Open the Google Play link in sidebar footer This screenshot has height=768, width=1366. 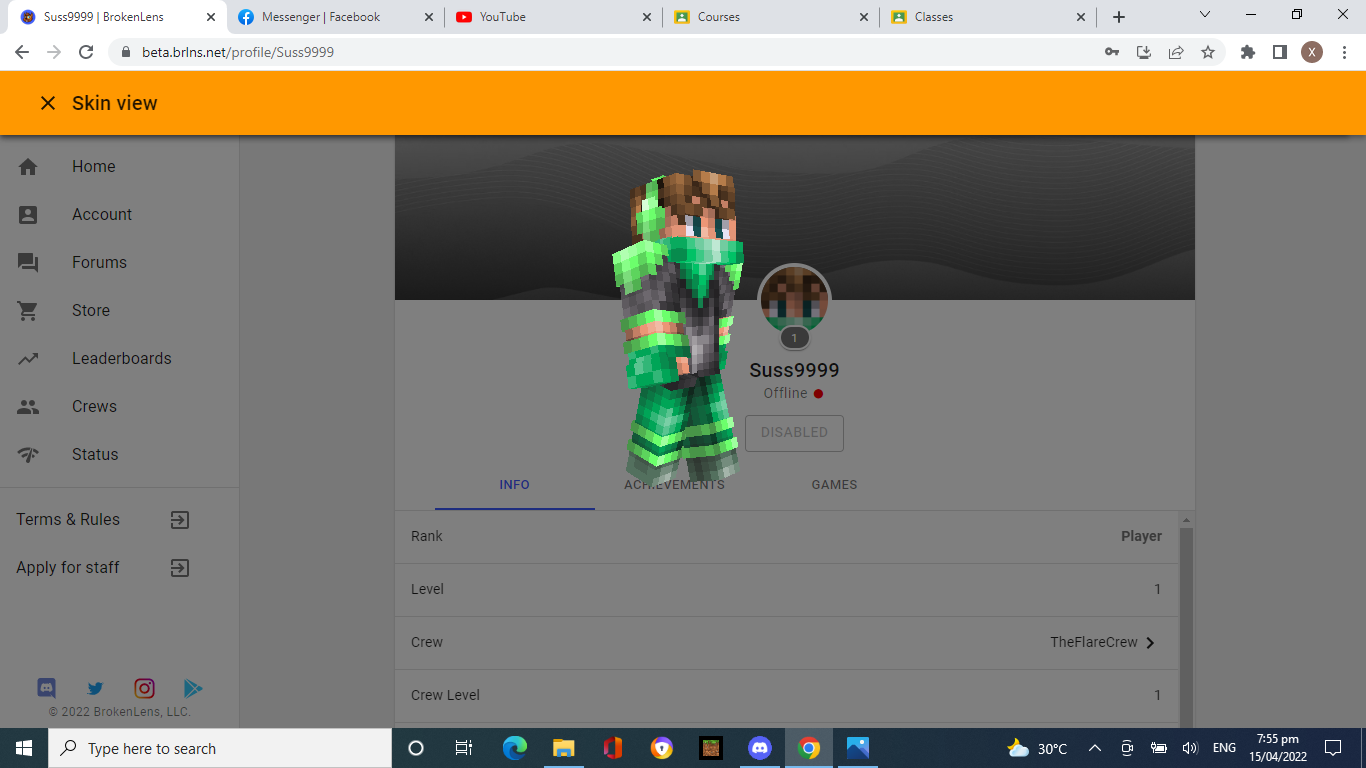coord(193,688)
